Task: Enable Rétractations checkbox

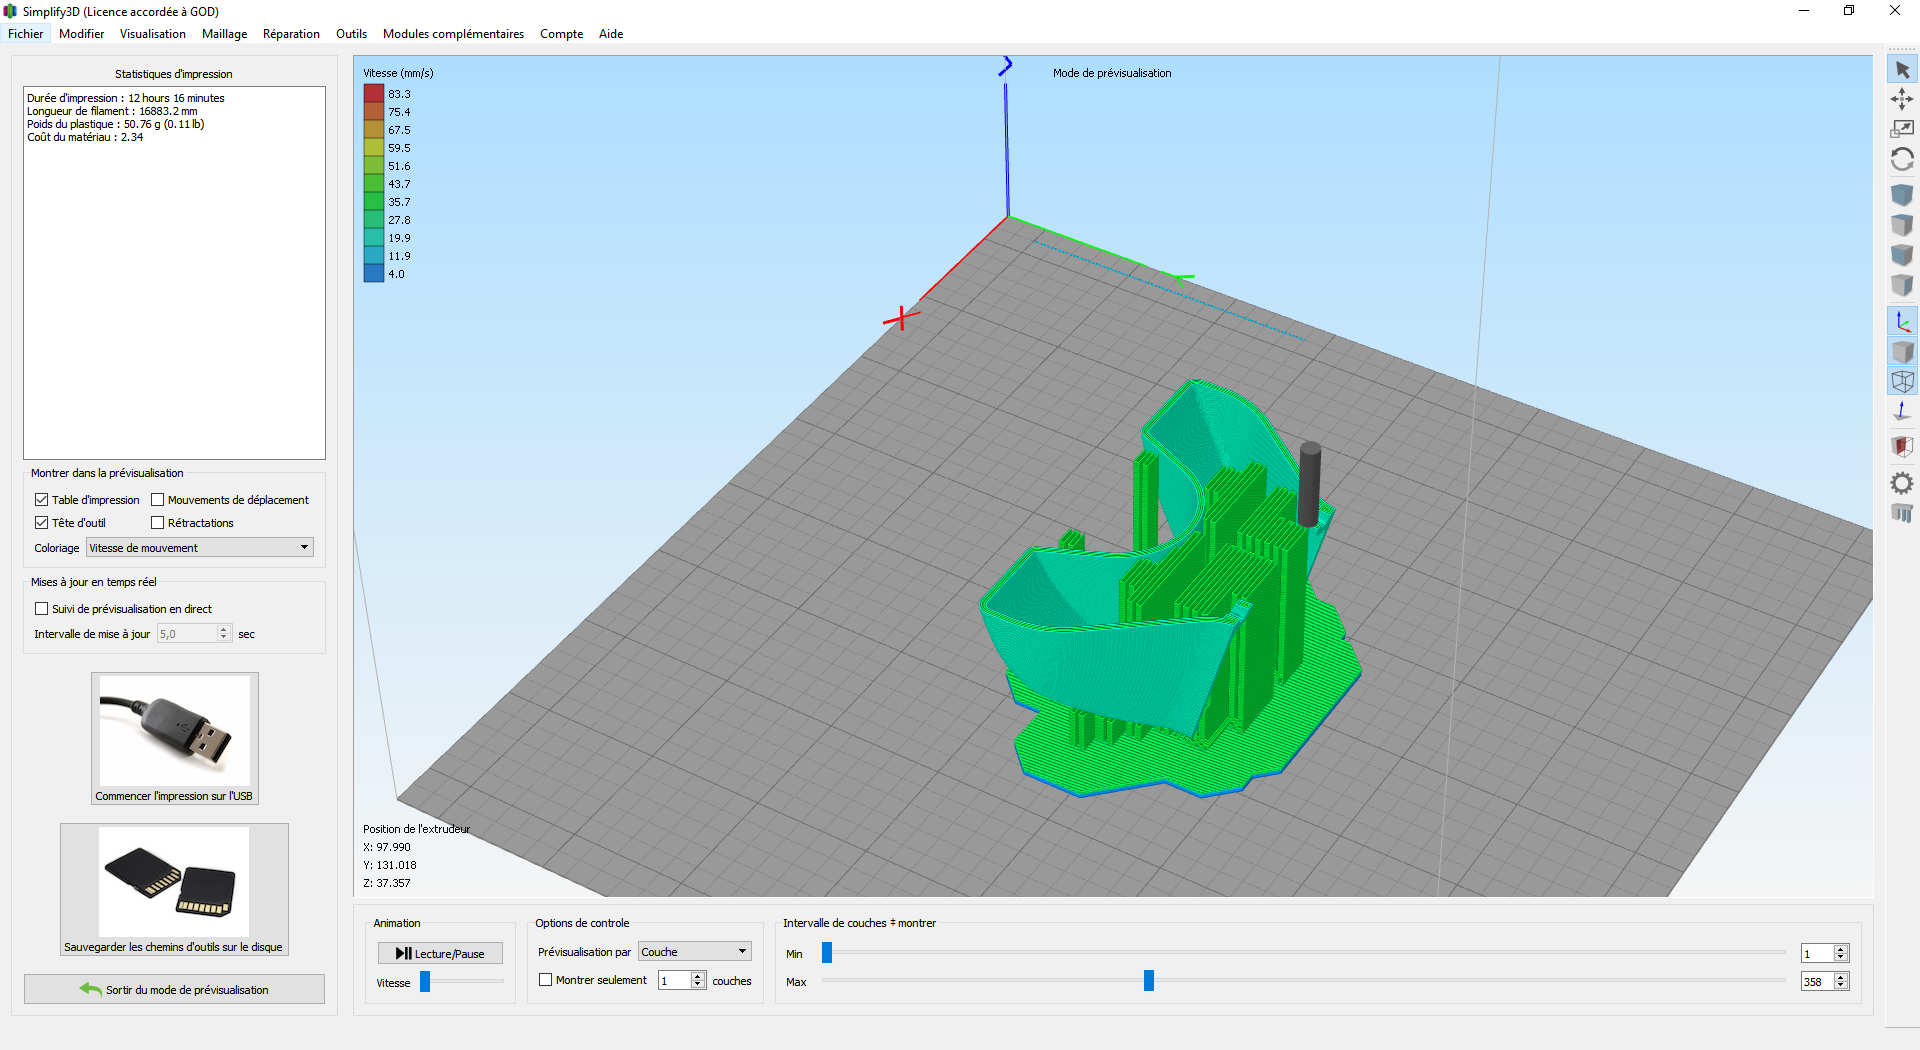Action: [158, 523]
